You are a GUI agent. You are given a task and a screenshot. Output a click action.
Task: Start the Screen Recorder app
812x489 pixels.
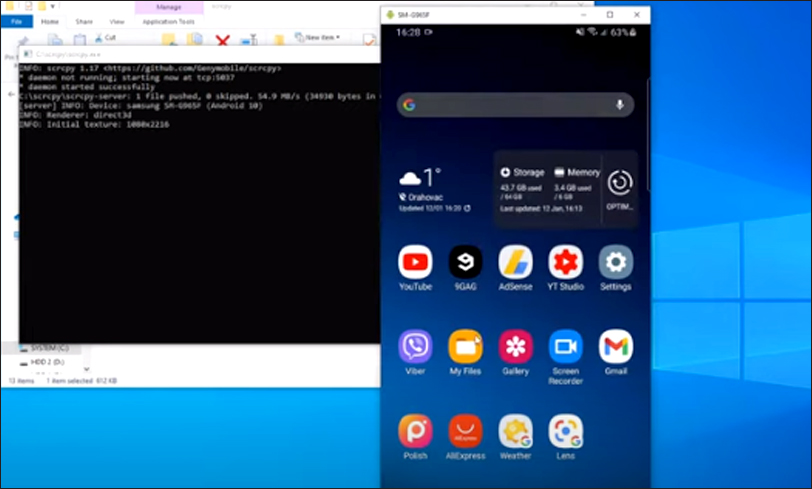pos(566,347)
